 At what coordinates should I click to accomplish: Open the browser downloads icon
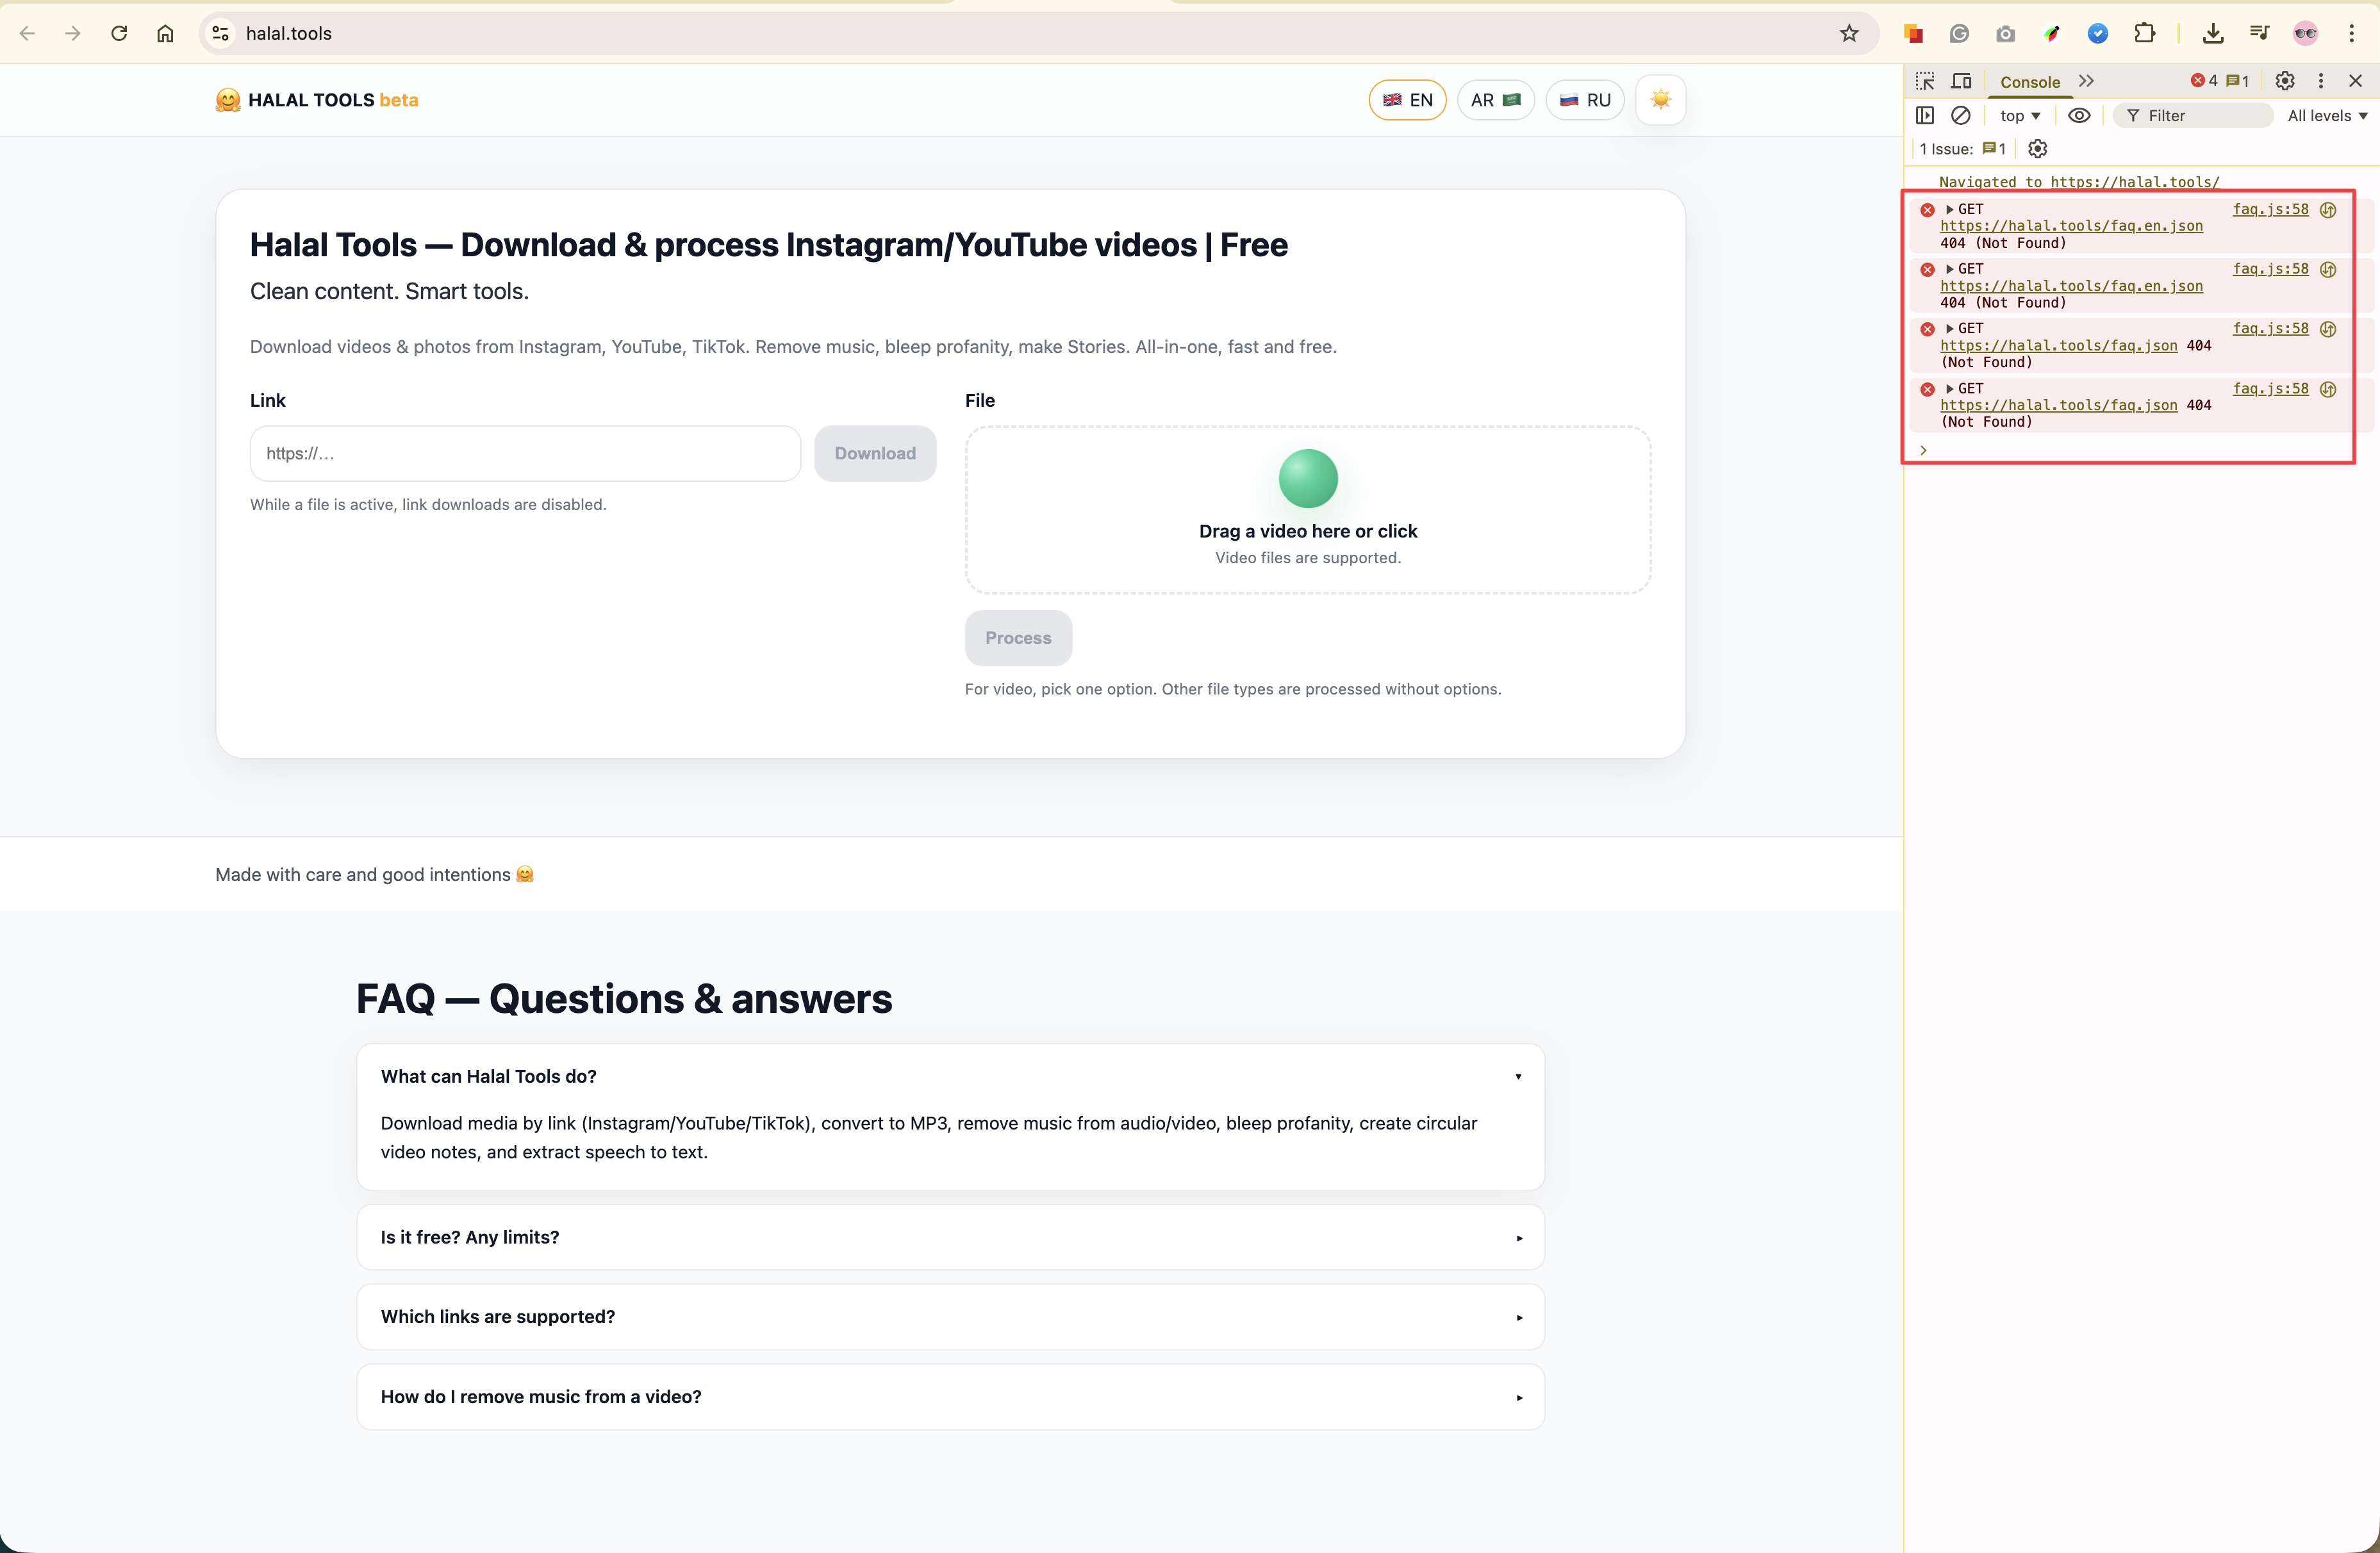[2213, 33]
